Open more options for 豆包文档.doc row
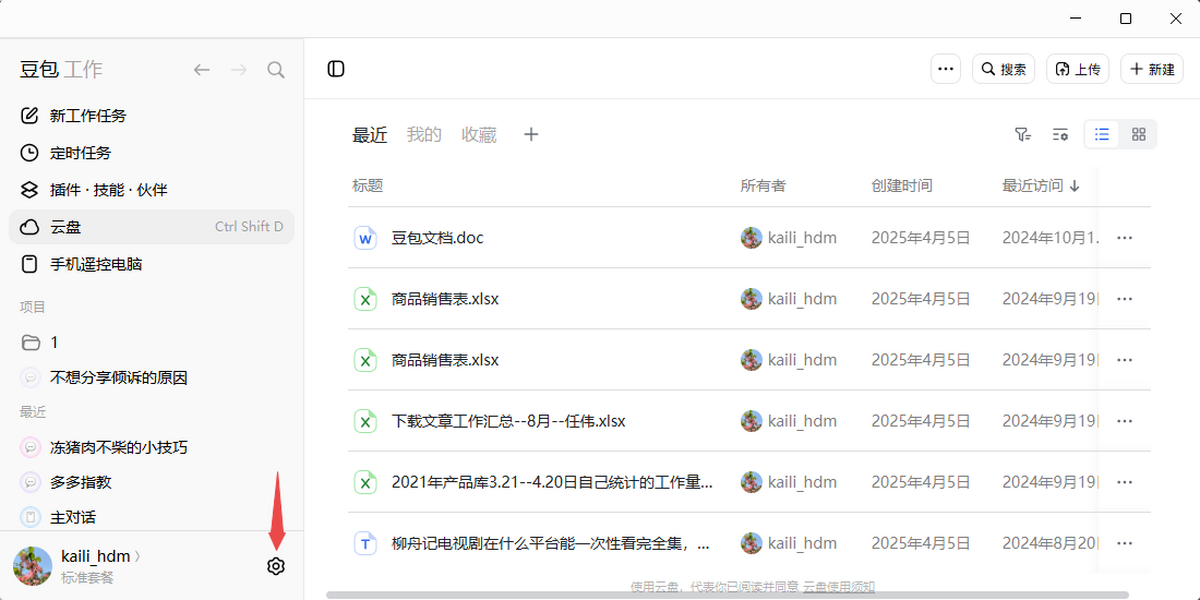This screenshot has width=1200, height=600. pyautogui.click(x=1124, y=238)
